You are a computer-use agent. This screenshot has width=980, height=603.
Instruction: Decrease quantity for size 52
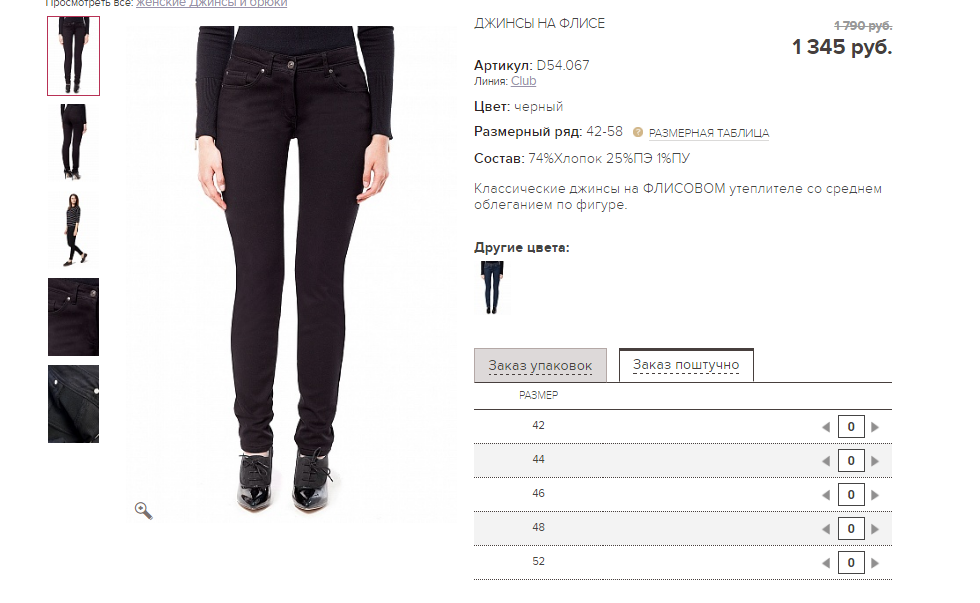click(826, 562)
